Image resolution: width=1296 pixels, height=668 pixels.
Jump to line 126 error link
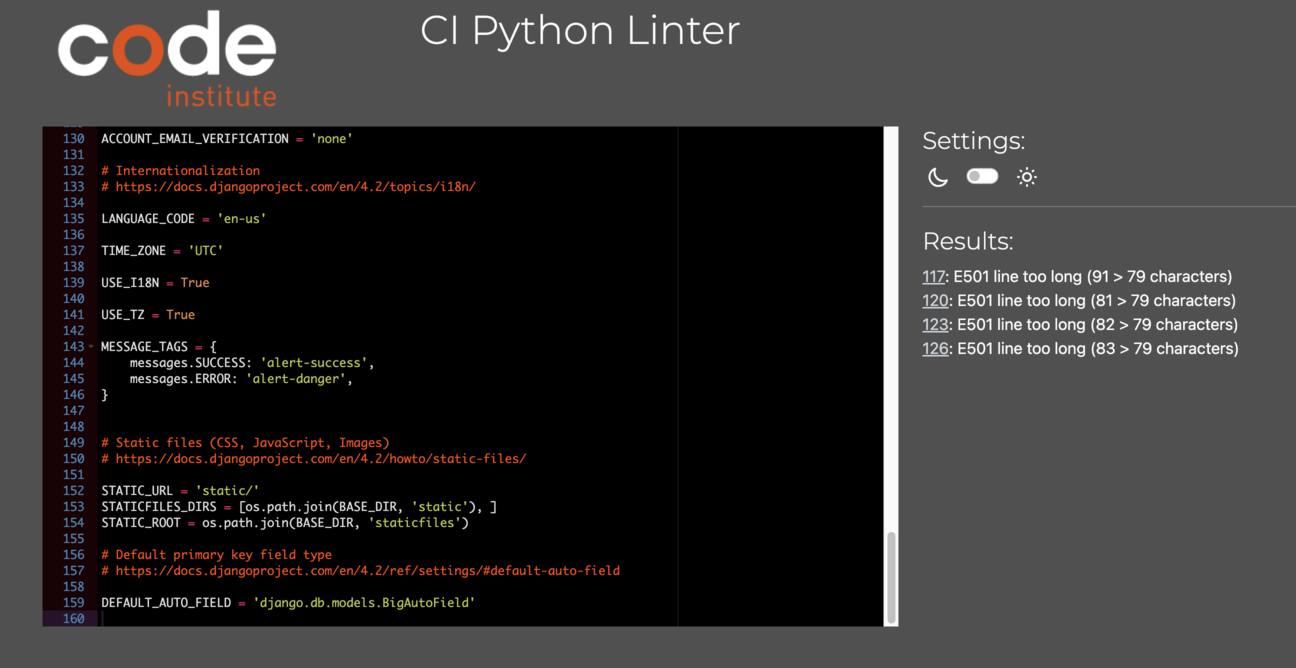(x=936, y=348)
